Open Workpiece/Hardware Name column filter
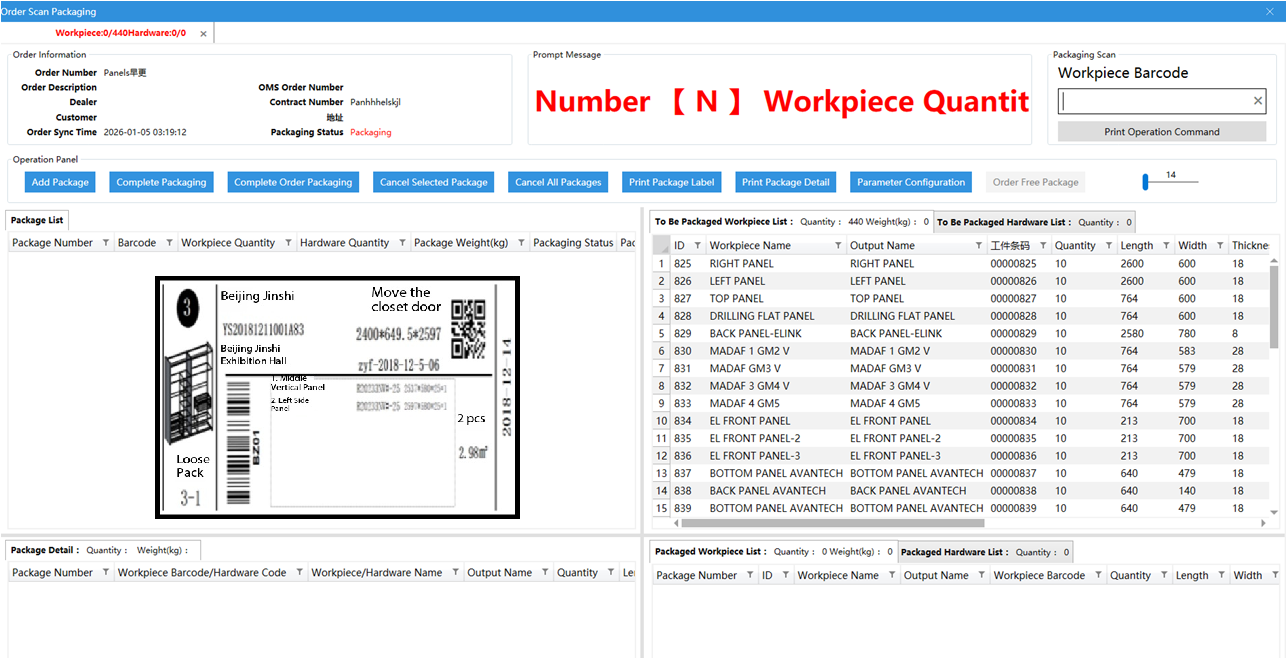Viewport: 1287px width, 659px height. coord(455,573)
